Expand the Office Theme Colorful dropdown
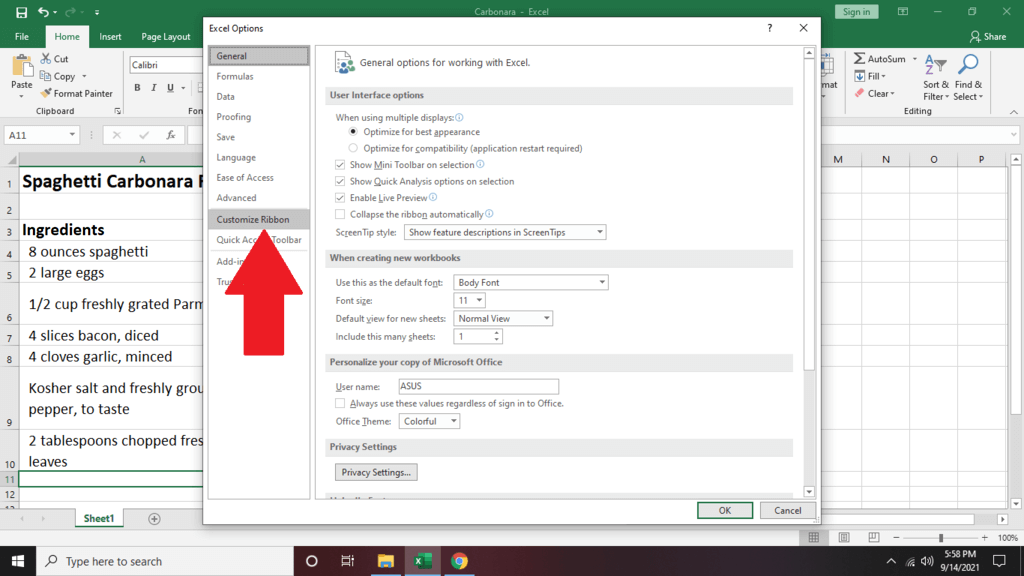Image resolution: width=1024 pixels, height=576 pixels. point(429,421)
